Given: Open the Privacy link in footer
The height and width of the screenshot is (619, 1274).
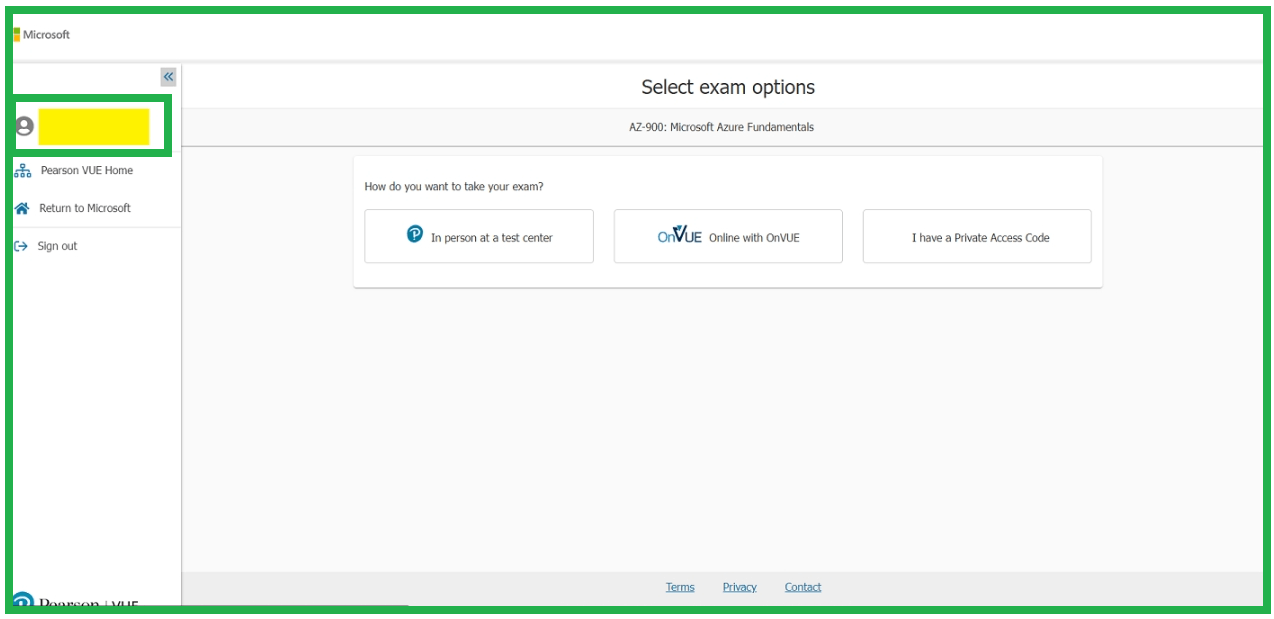Looking at the screenshot, I should [740, 587].
